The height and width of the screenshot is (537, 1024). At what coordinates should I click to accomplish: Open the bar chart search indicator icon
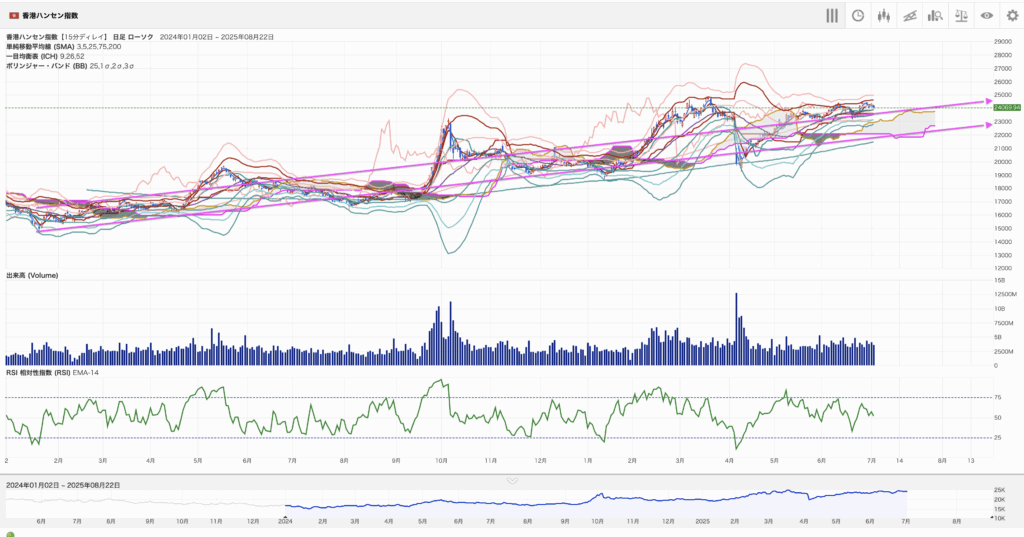coord(935,15)
